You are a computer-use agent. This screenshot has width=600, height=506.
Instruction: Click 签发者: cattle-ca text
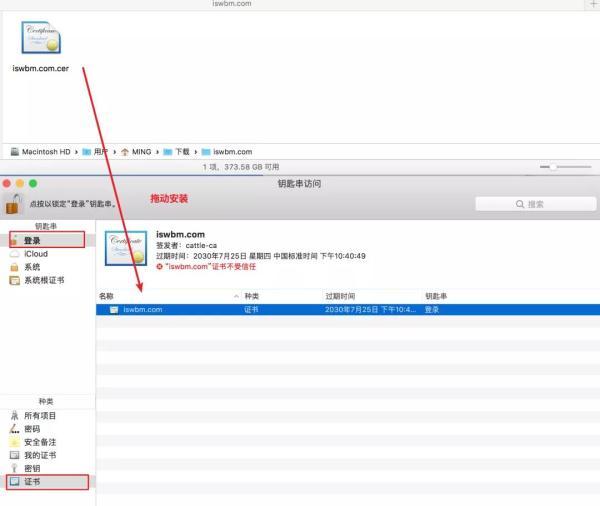[x=186, y=245]
